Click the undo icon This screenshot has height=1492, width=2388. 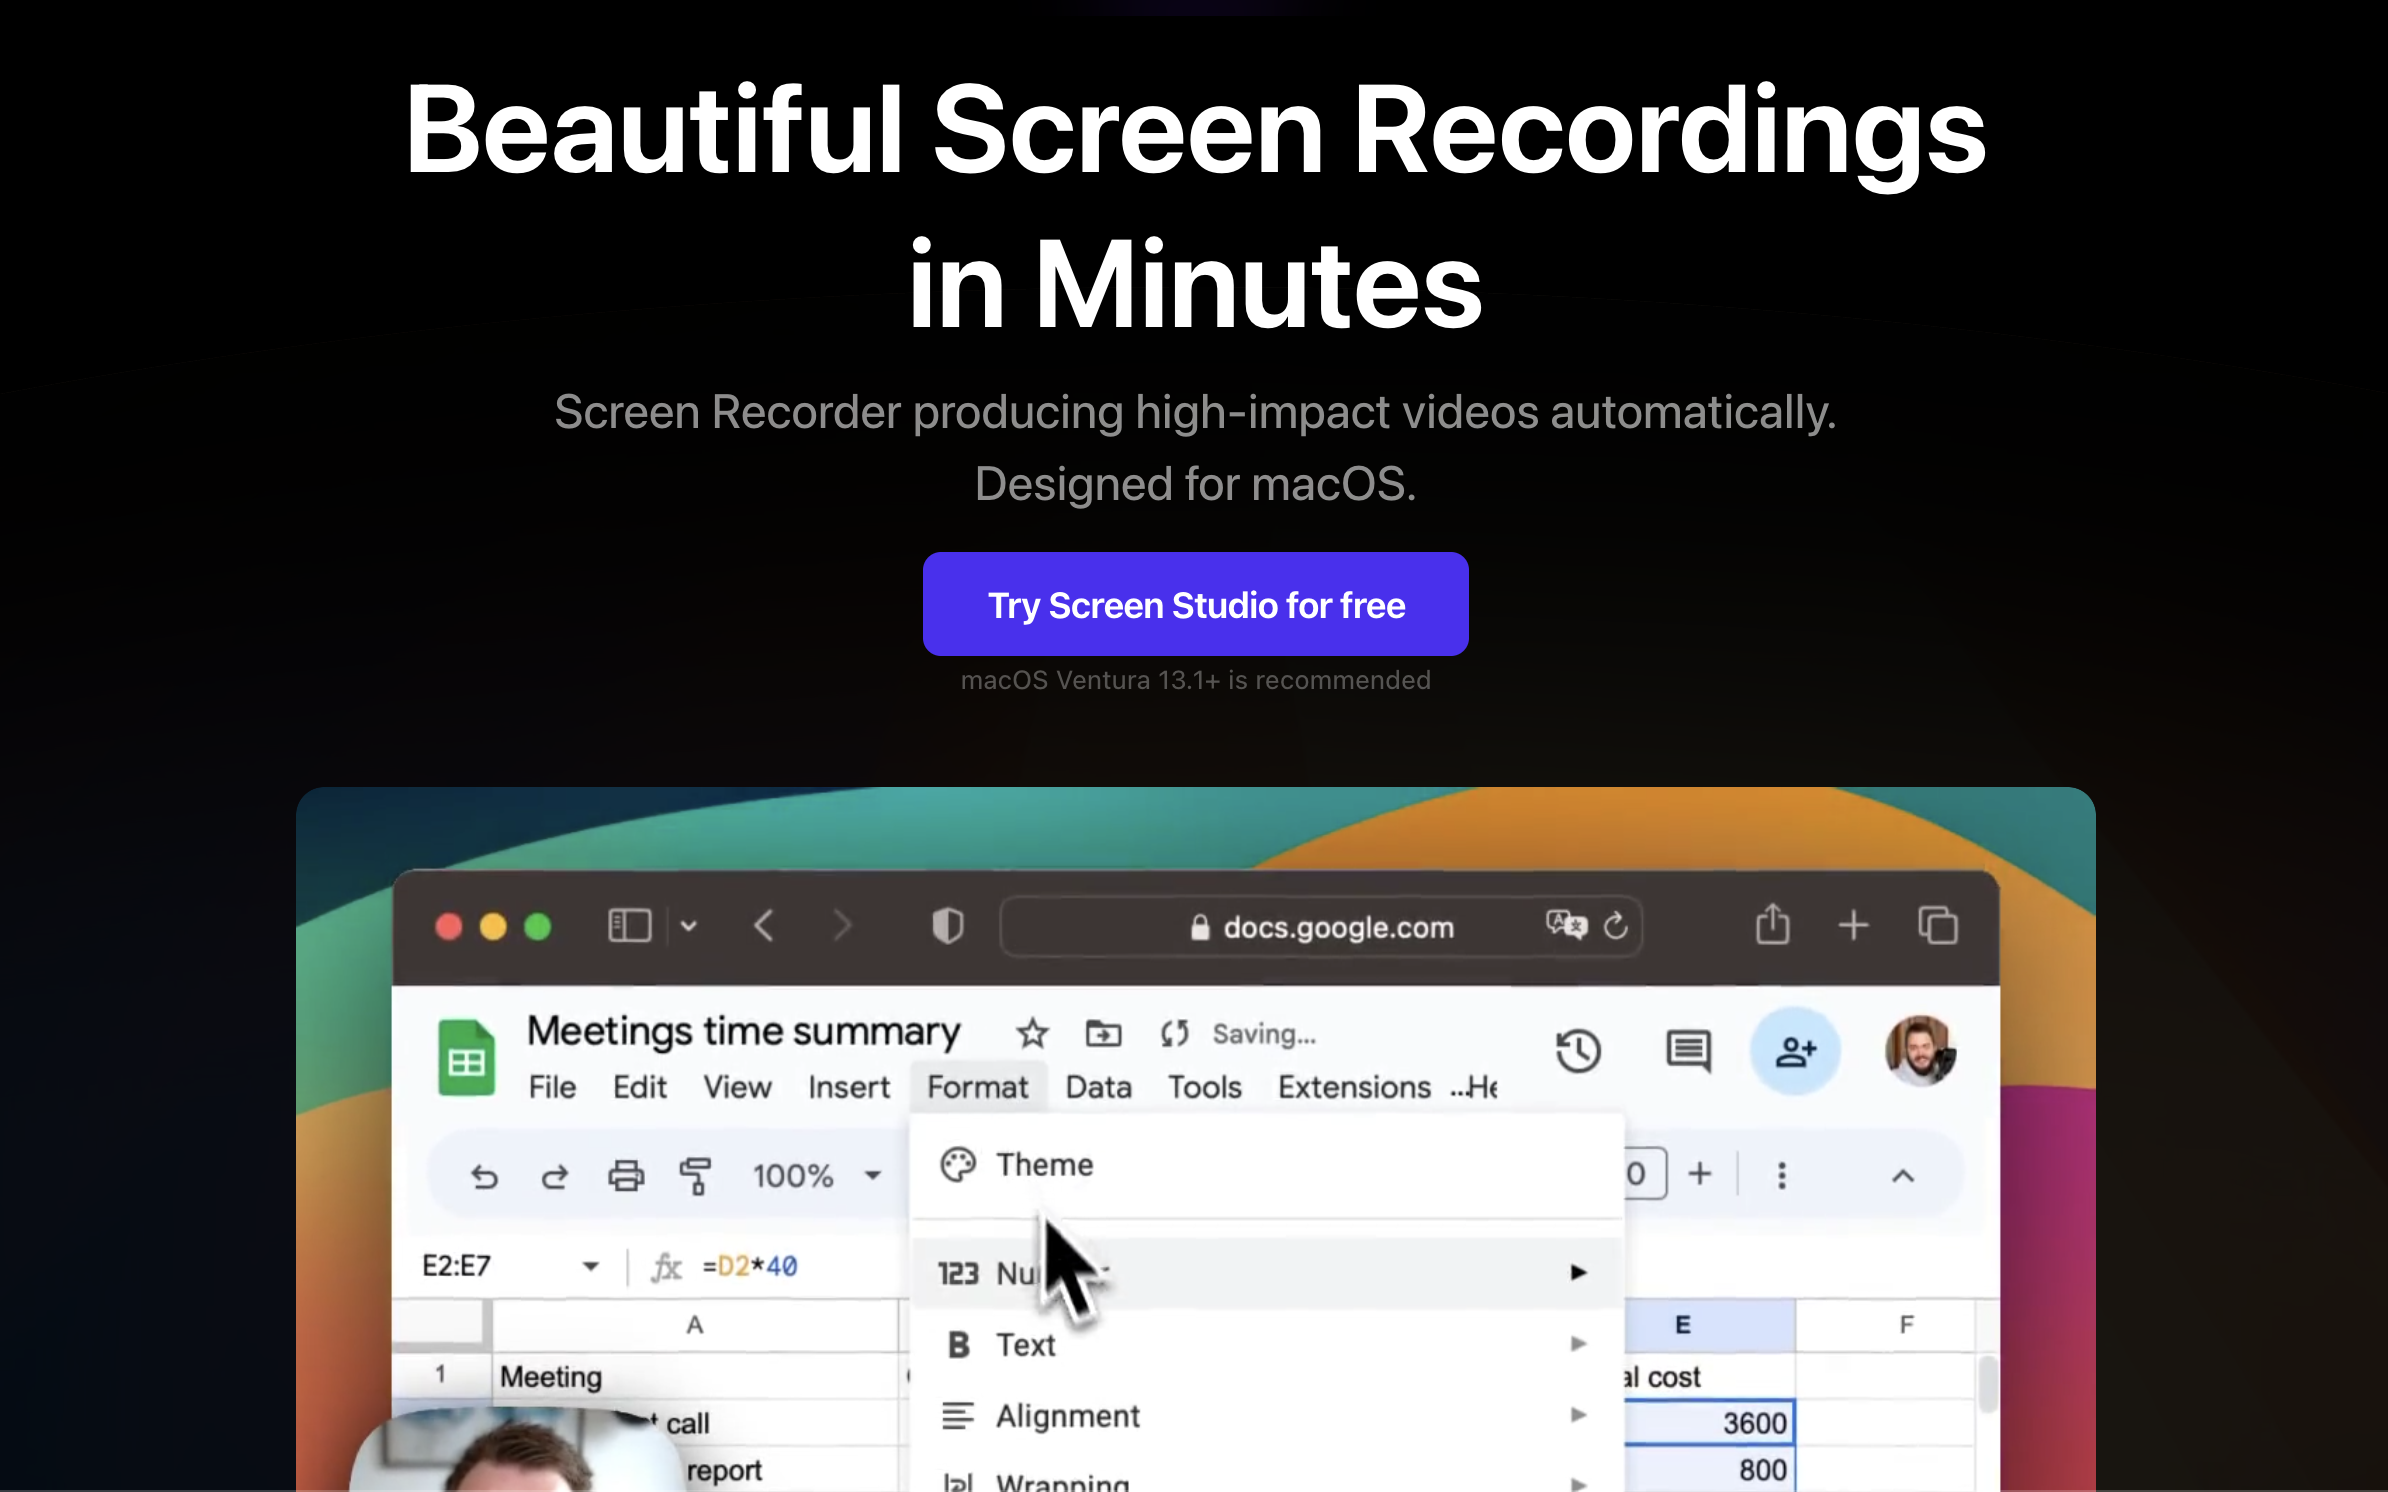coord(485,1177)
